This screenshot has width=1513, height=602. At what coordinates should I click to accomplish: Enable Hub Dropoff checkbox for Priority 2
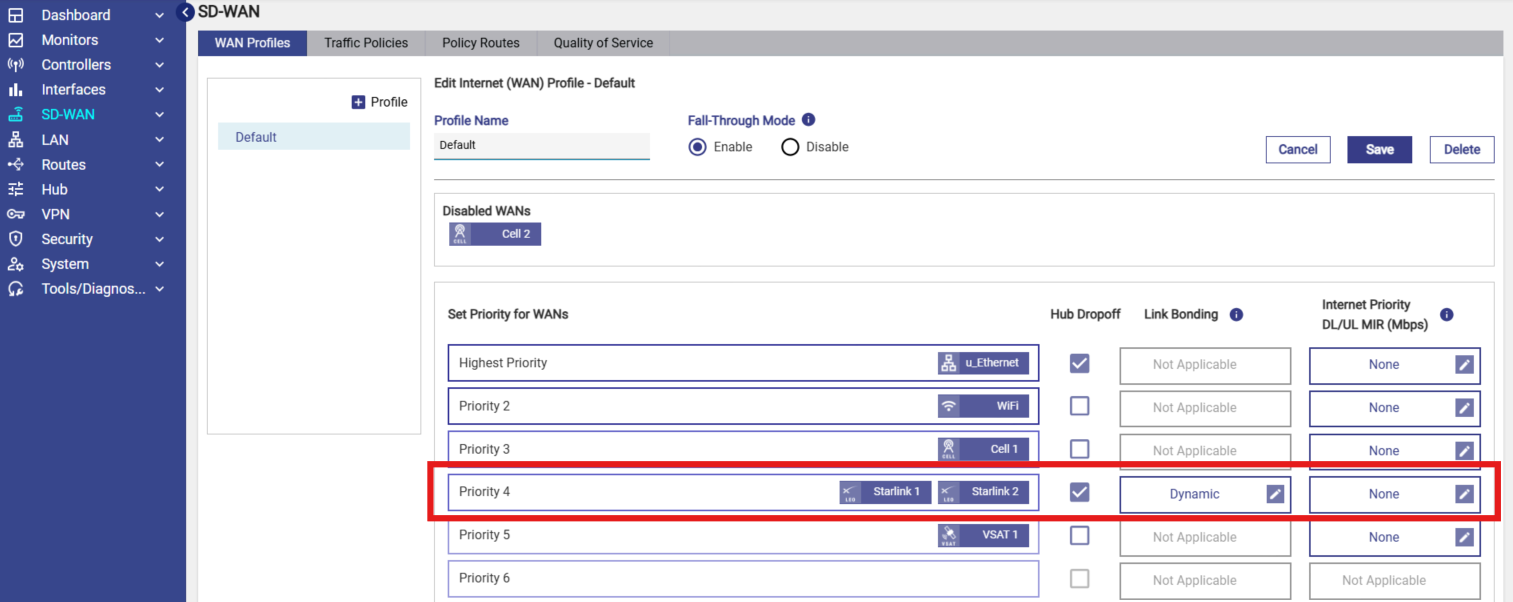pyautogui.click(x=1080, y=406)
